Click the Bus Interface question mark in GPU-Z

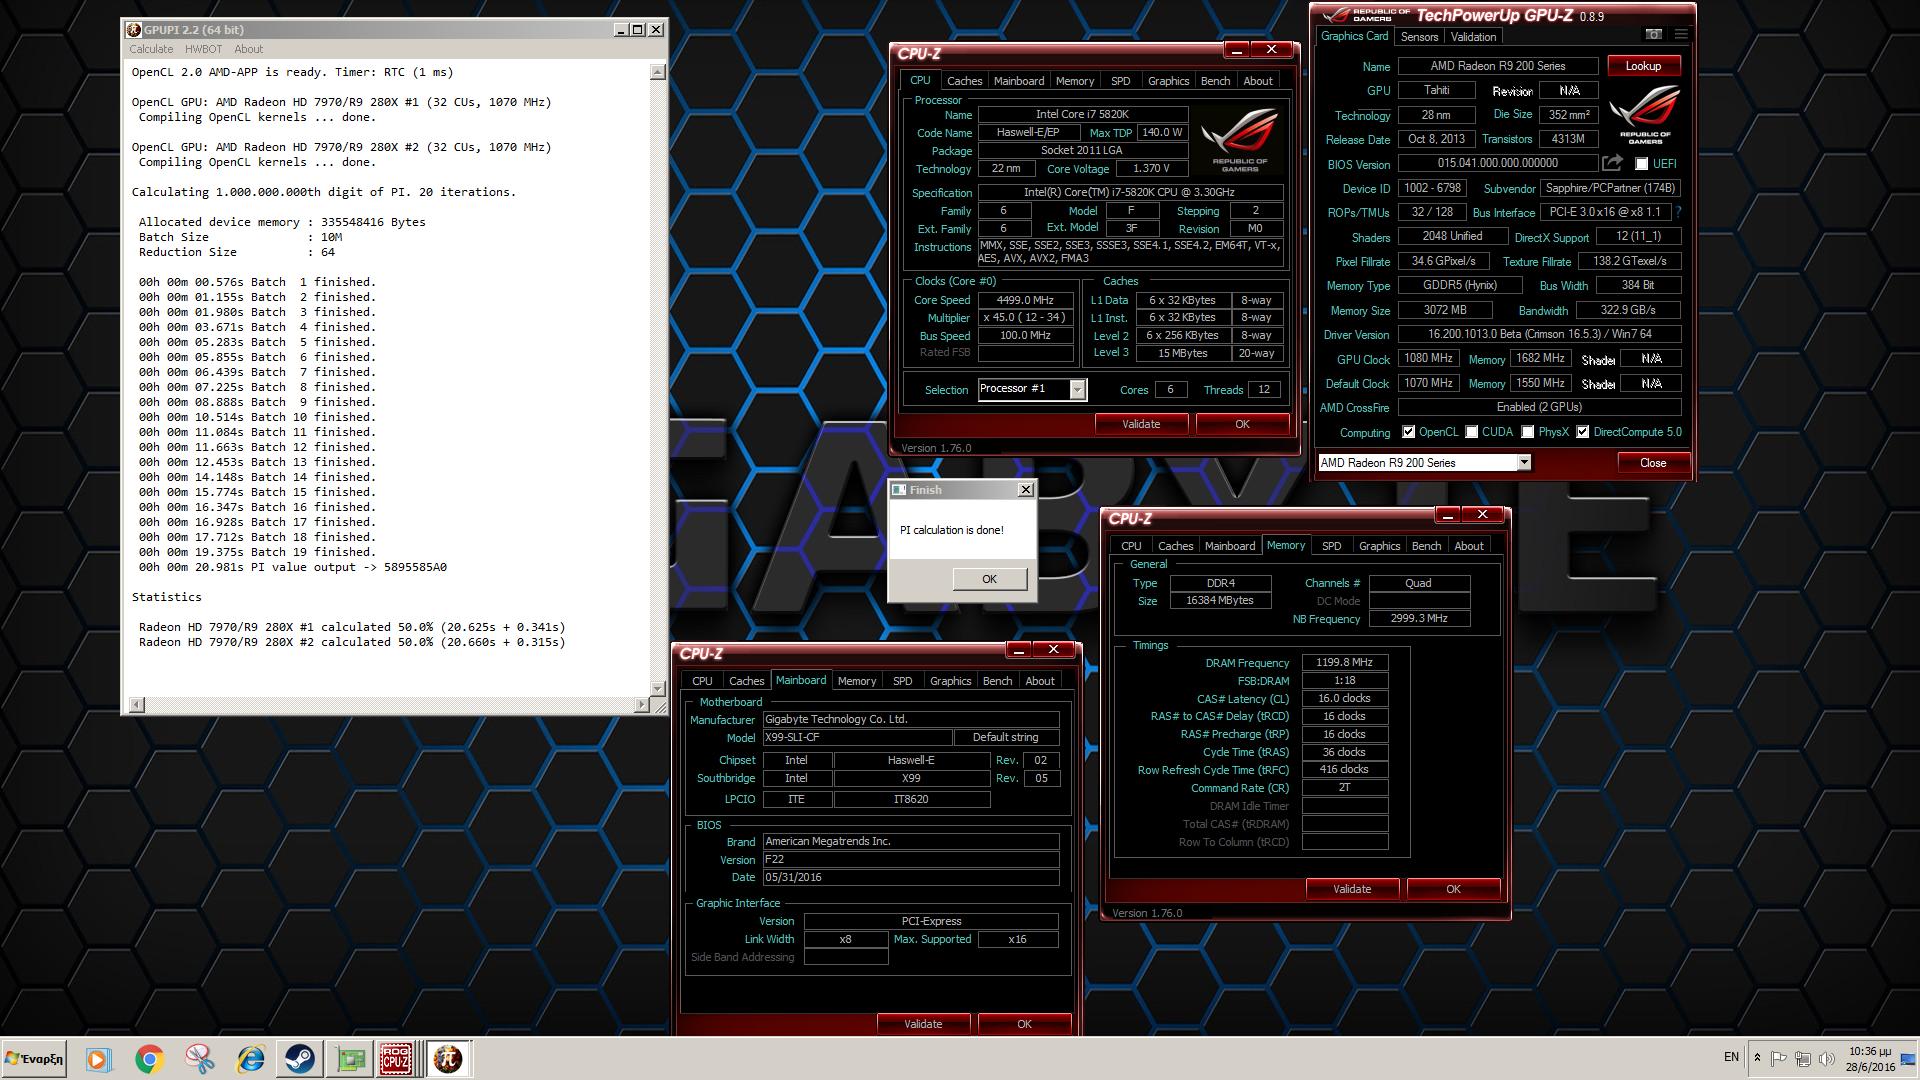click(x=1677, y=212)
